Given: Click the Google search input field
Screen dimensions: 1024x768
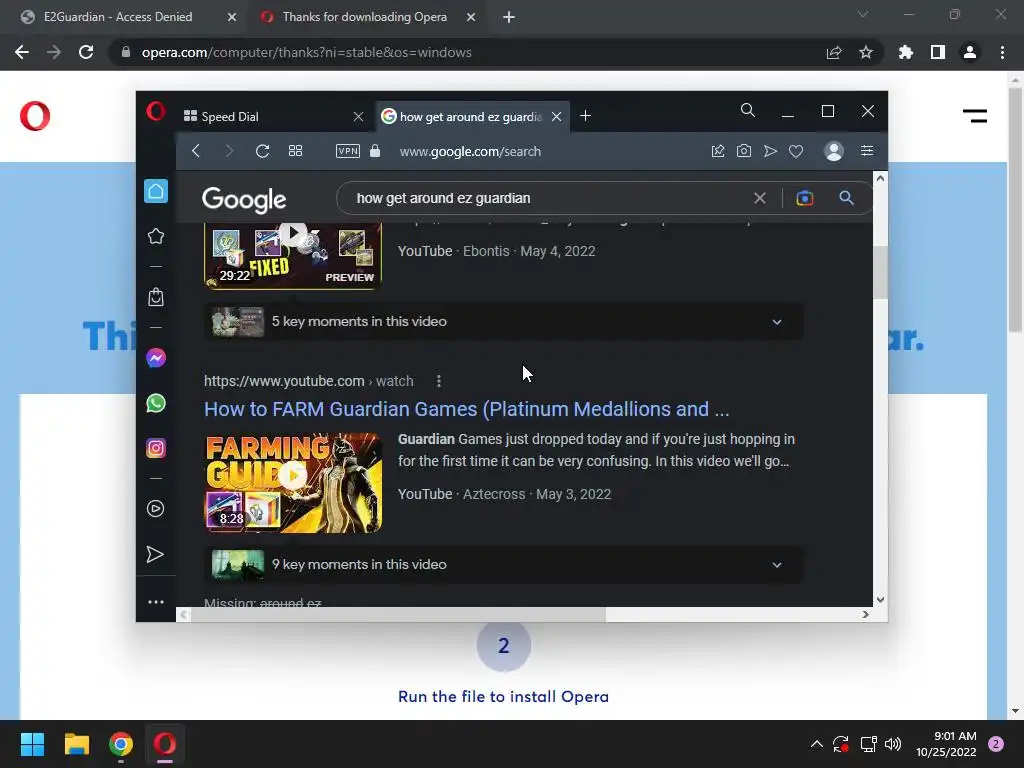Looking at the screenshot, I should [549, 198].
